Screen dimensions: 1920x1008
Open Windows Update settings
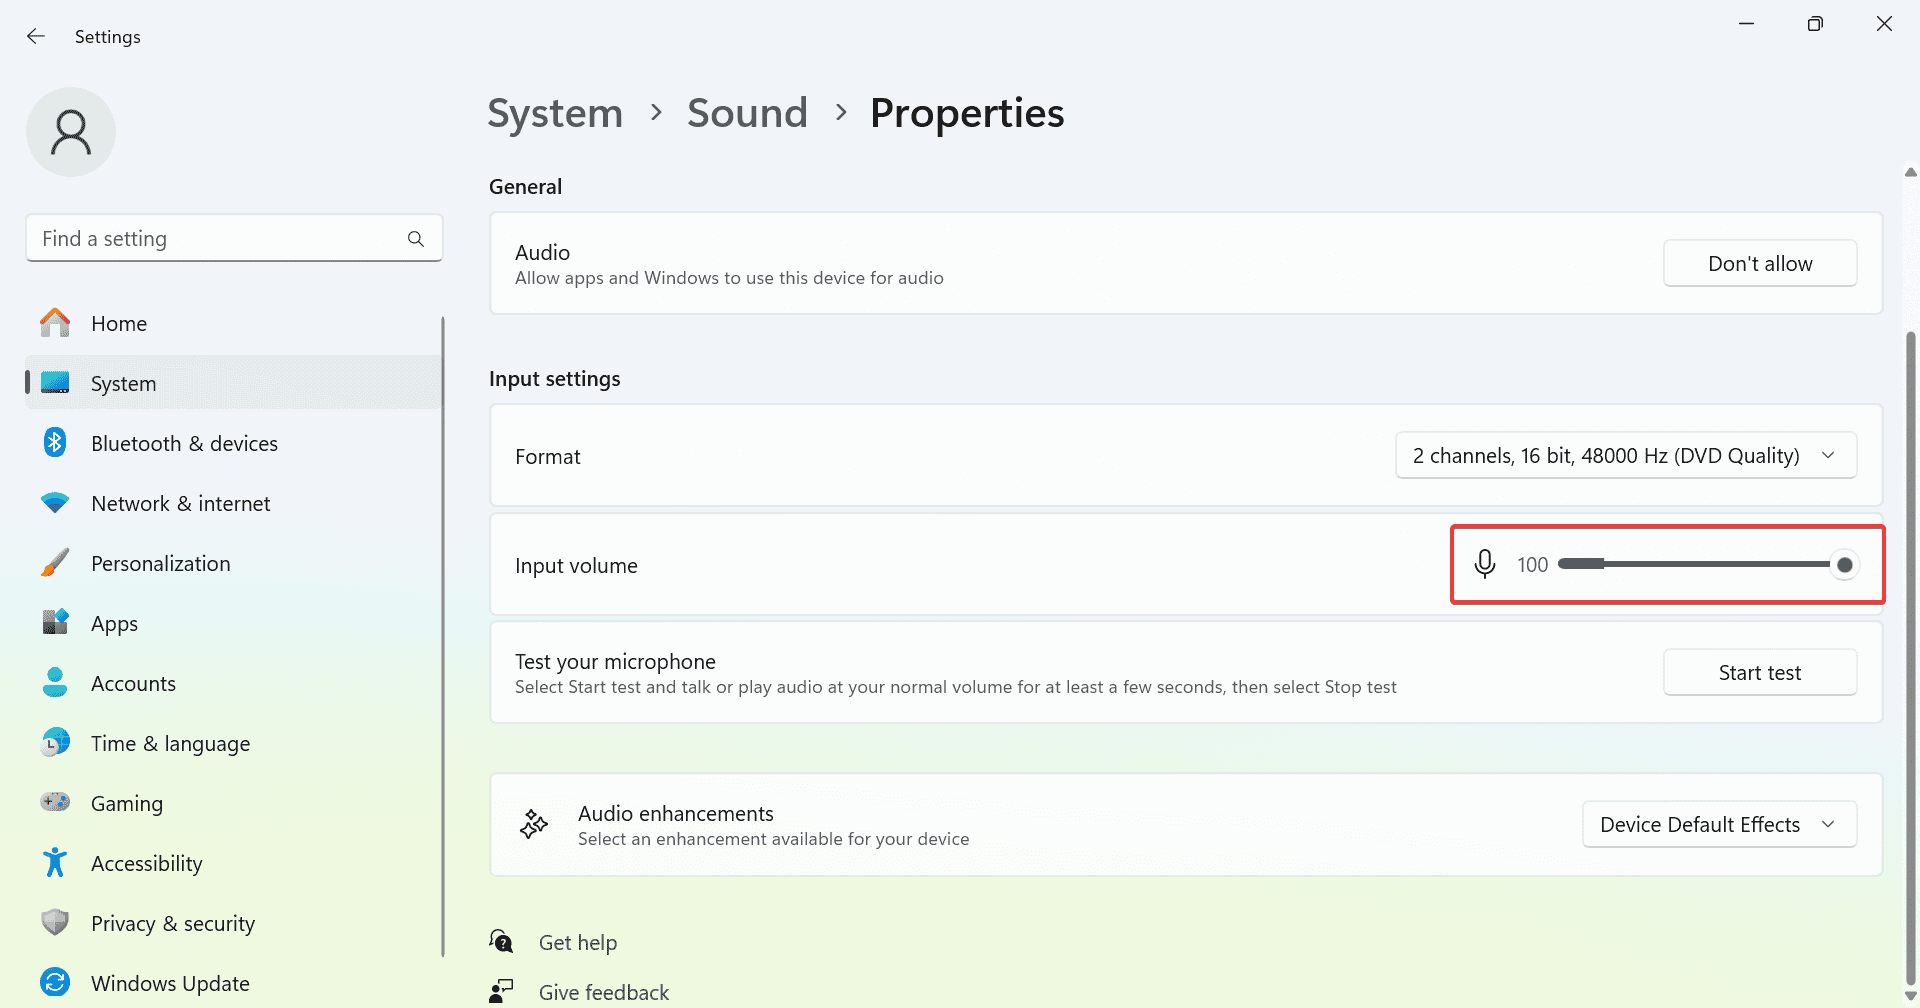tap(233, 983)
